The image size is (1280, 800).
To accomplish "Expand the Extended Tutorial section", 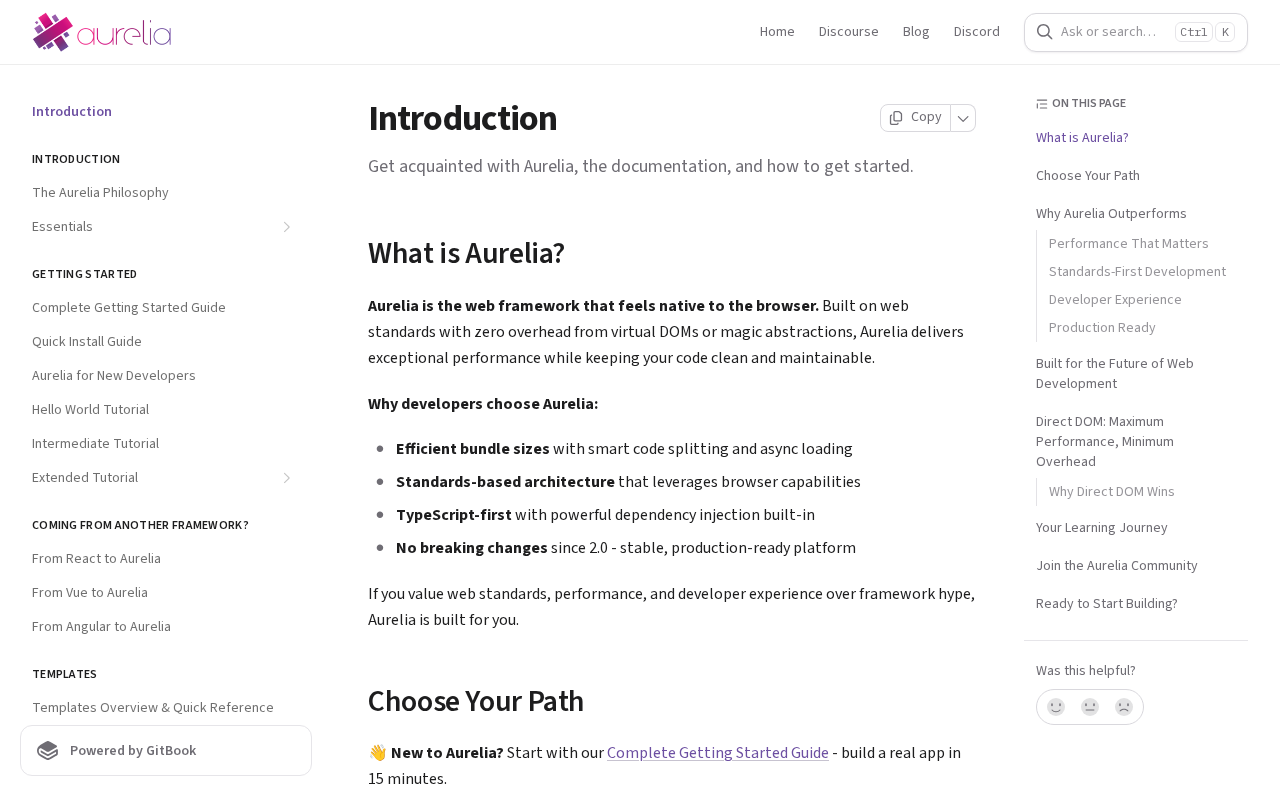I will (x=286, y=478).
